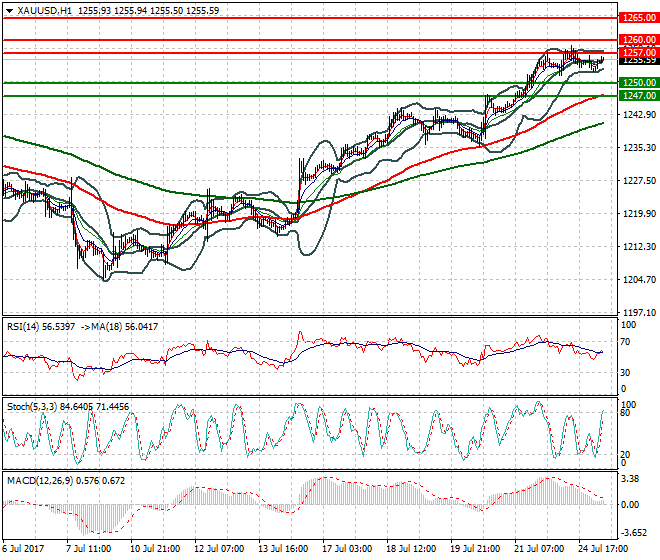This screenshot has height=560, width=660.
Task: Select the OHLC values 1255.93 1255.94 1255.50 1255.59
Action: [149, 11]
